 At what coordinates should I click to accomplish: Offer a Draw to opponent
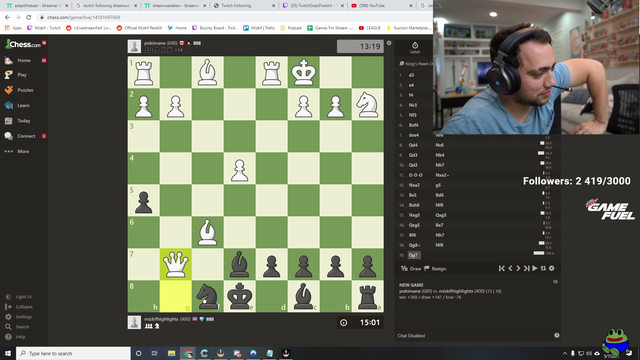[x=411, y=269]
